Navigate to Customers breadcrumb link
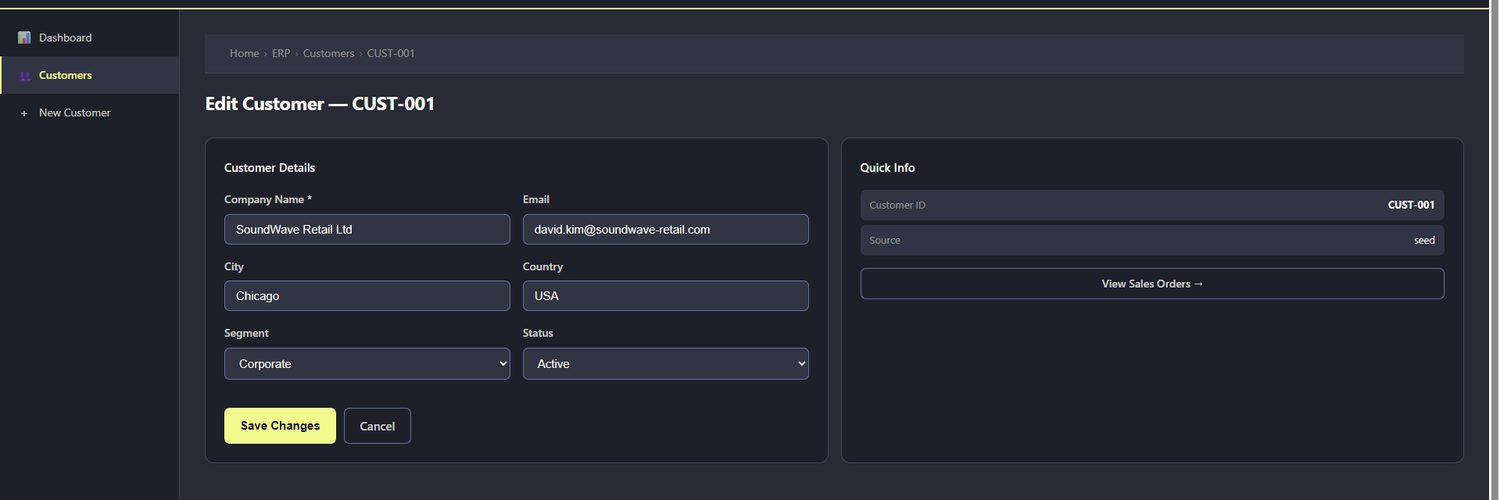Screen dimensions: 1500x500 click(328, 53)
